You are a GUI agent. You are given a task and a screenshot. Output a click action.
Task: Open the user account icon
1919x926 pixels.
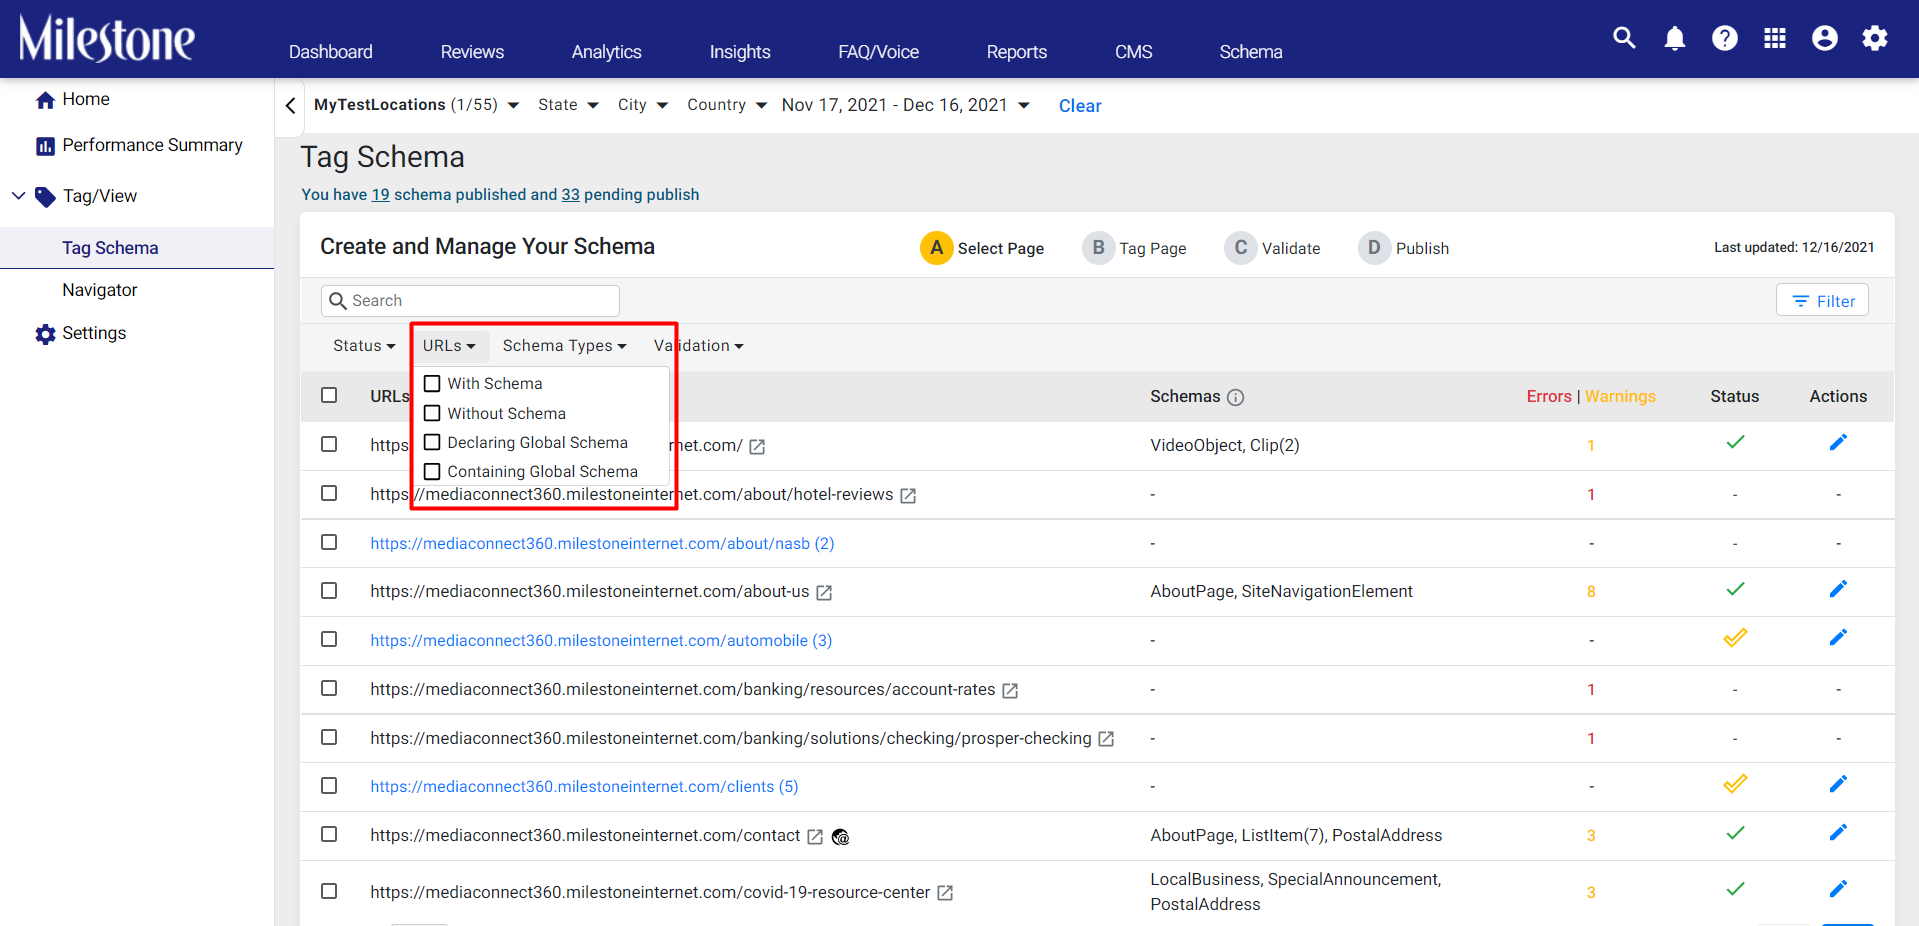tap(1824, 38)
